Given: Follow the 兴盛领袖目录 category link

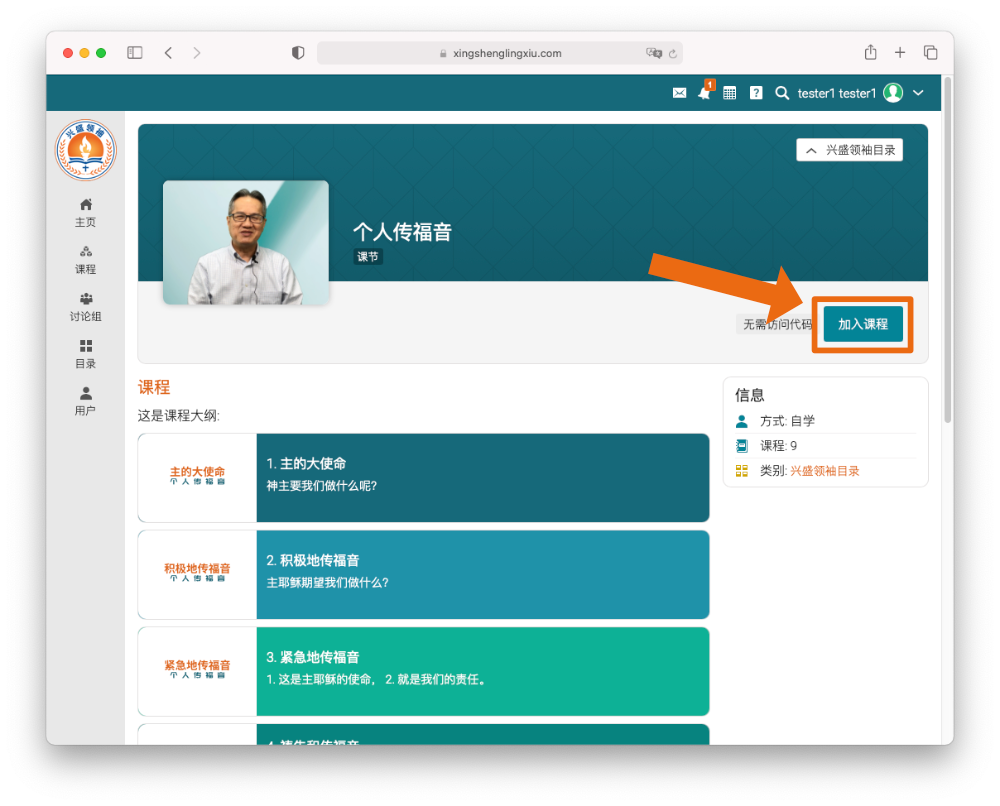Looking at the screenshot, I should click(x=824, y=471).
